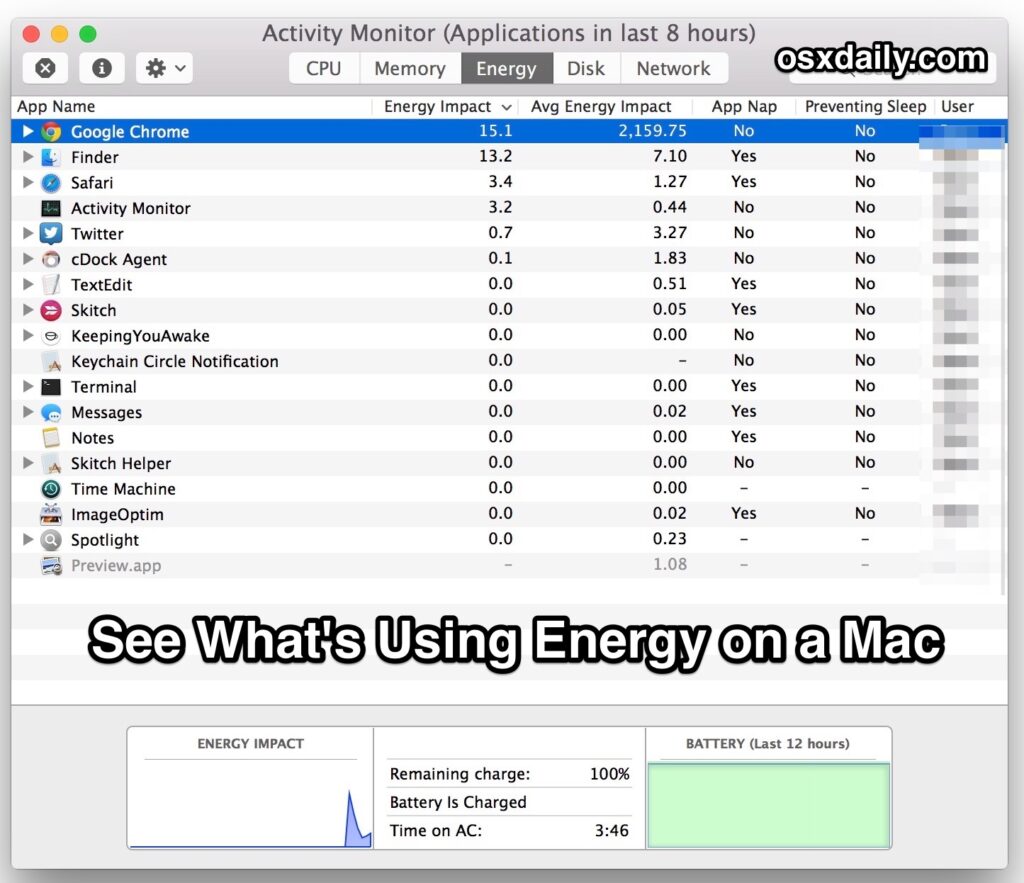
Task: Open the Network tab
Action: pos(673,68)
